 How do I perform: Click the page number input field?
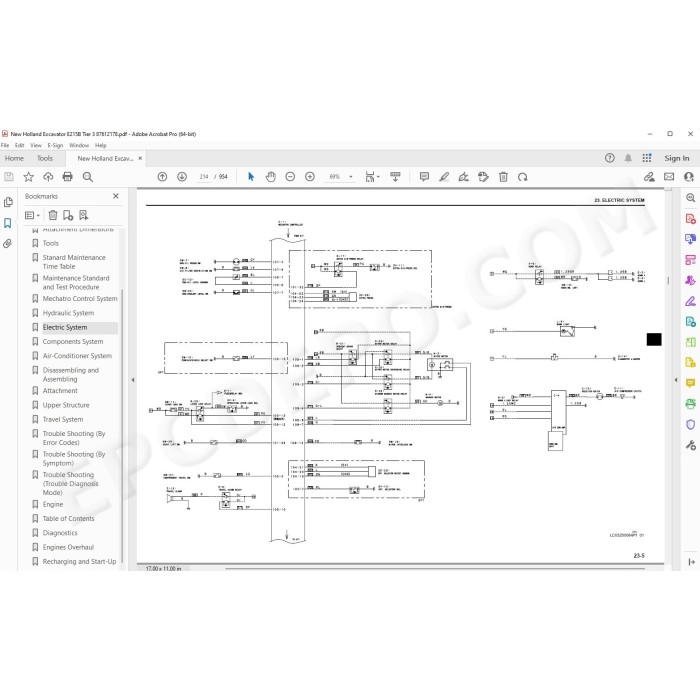click(204, 177)
